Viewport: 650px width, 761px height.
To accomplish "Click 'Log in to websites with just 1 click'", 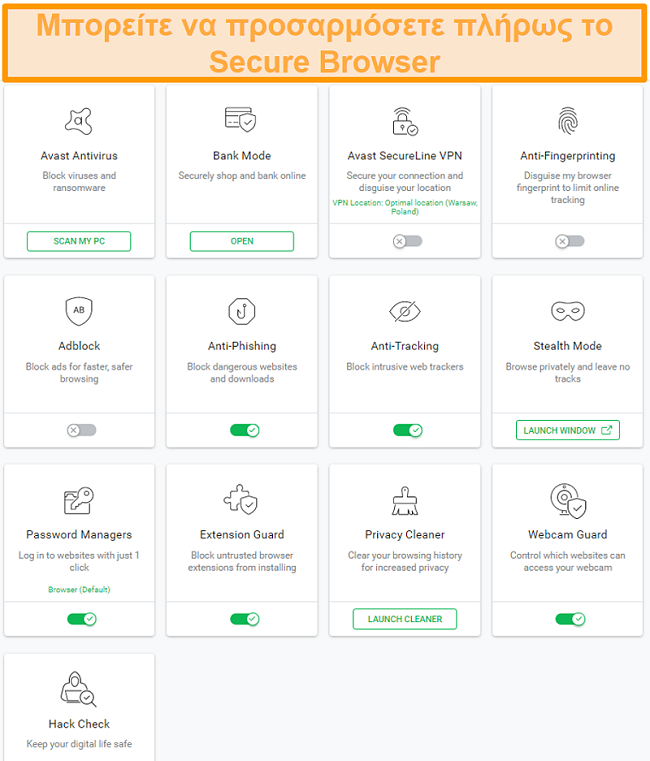I will 79,562.
